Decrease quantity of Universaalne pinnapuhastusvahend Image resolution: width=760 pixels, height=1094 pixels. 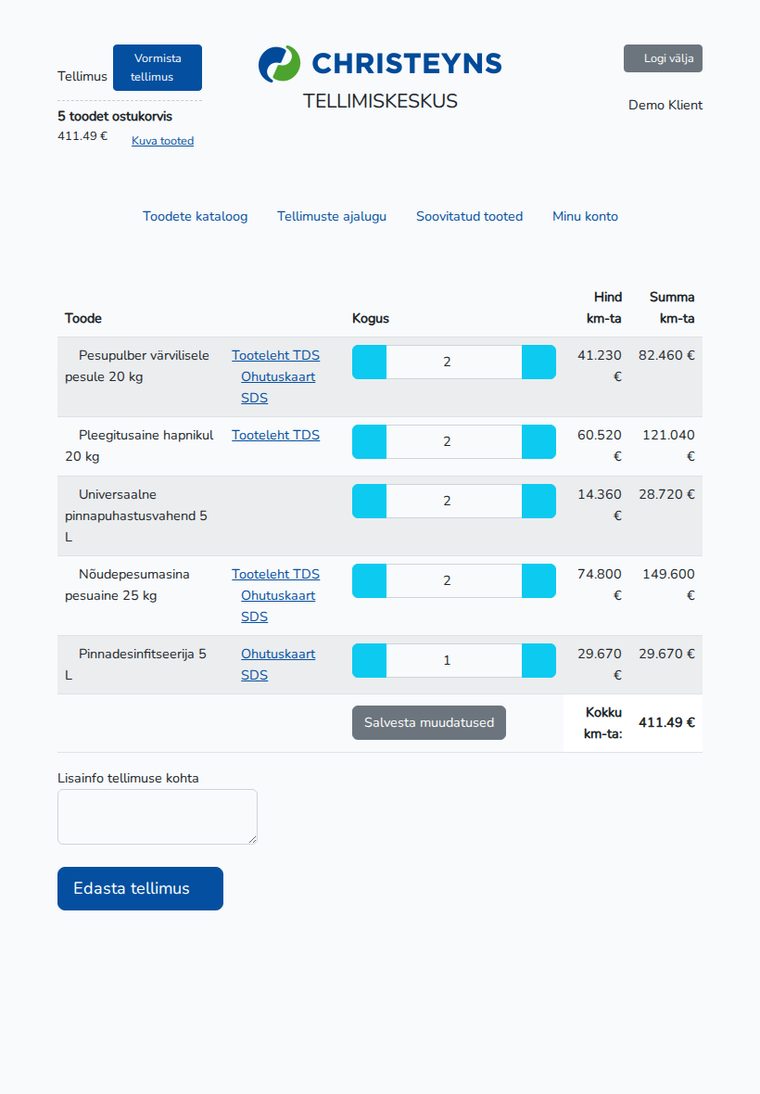pos(369,501)
